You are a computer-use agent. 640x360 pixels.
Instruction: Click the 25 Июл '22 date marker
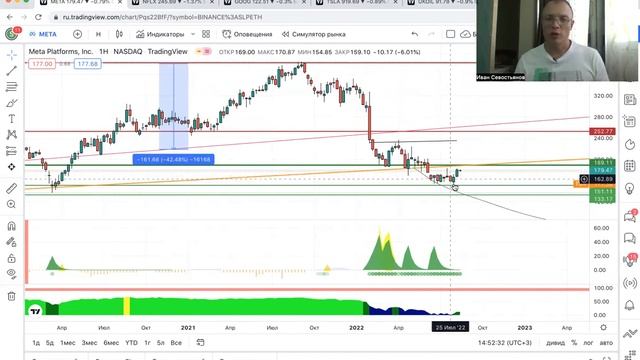pos(450,327)
